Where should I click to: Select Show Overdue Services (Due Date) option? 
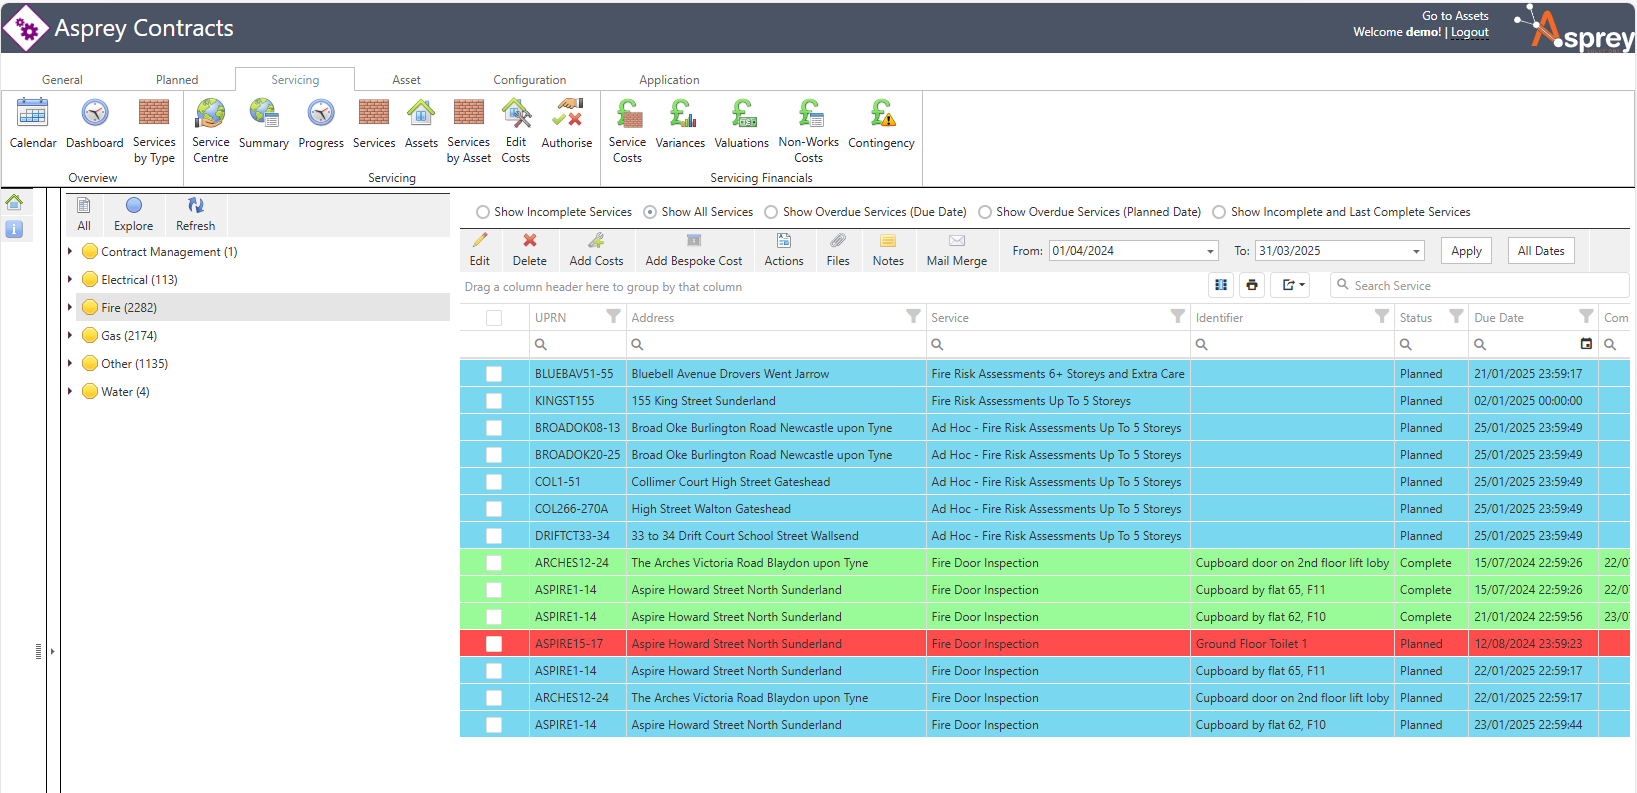pyautogui.click(x=771, y=212)
